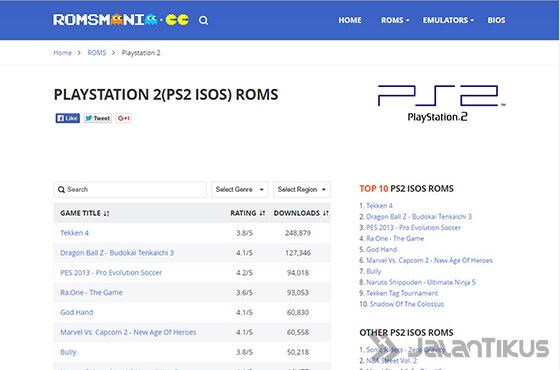
Task: Open God Hand in the table
Action: tap(76, 312)
